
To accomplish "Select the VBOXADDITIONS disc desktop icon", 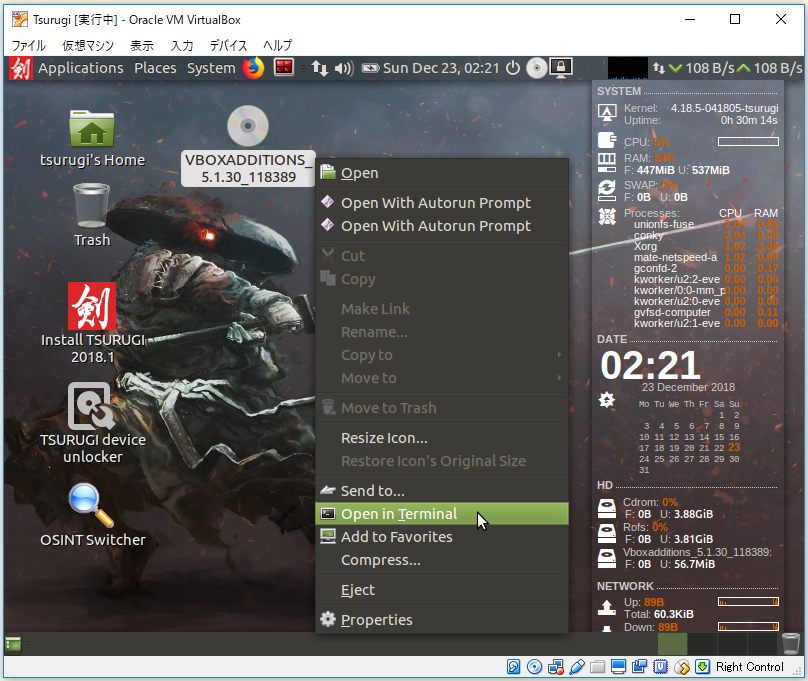I will 248,126.
